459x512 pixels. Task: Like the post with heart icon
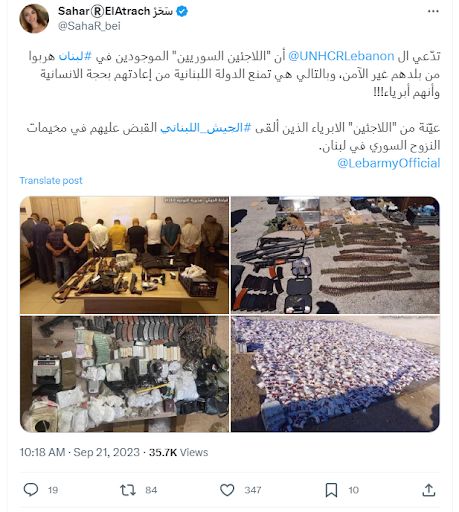(227, 490)
